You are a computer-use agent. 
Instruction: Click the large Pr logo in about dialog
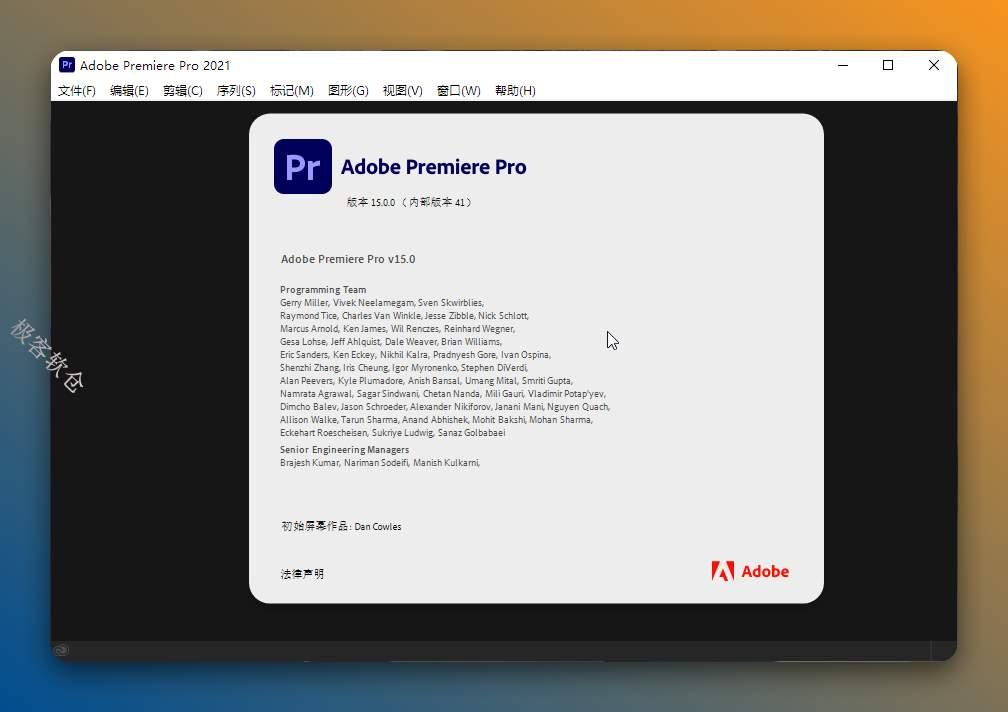tap(303, 166)
